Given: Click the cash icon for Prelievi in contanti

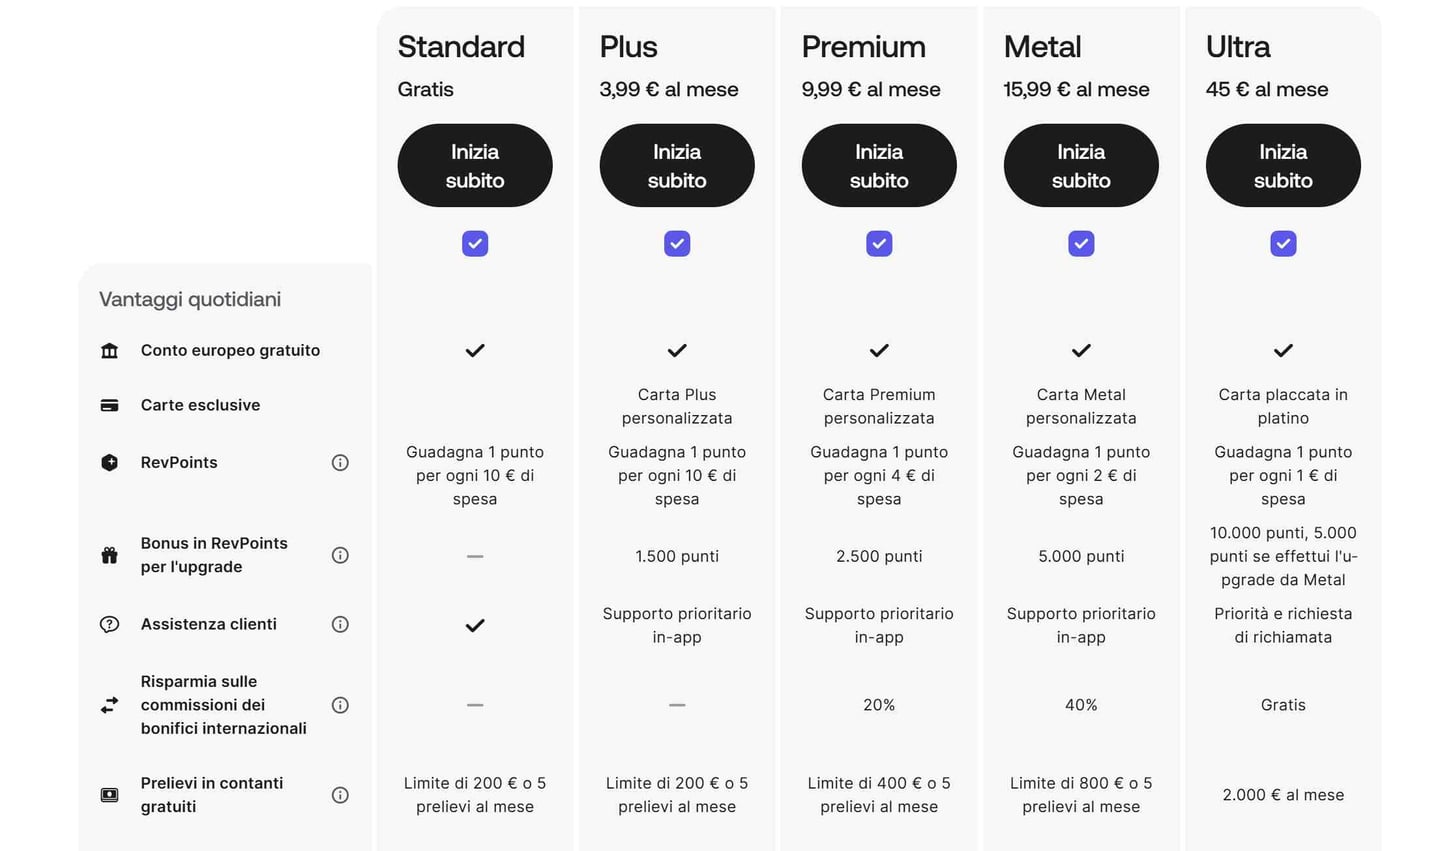Looking at the screenshot, I should click(110, 795).
